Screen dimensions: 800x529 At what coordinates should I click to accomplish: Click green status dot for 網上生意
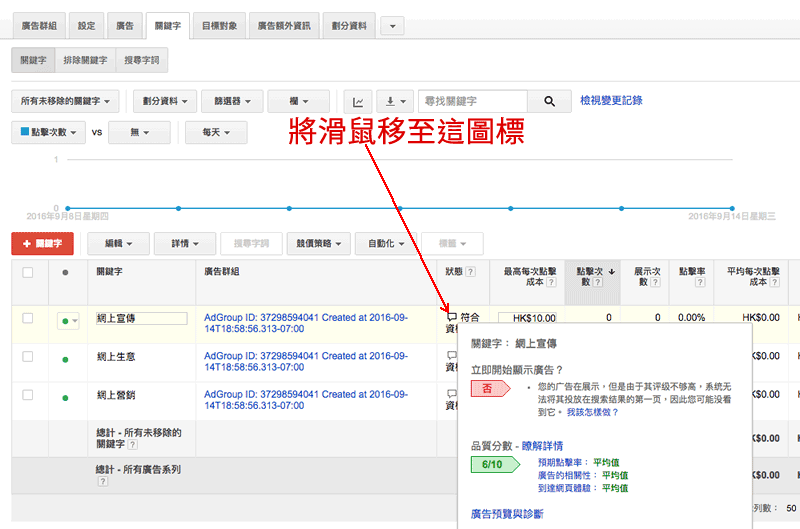[x=65, y=360]
